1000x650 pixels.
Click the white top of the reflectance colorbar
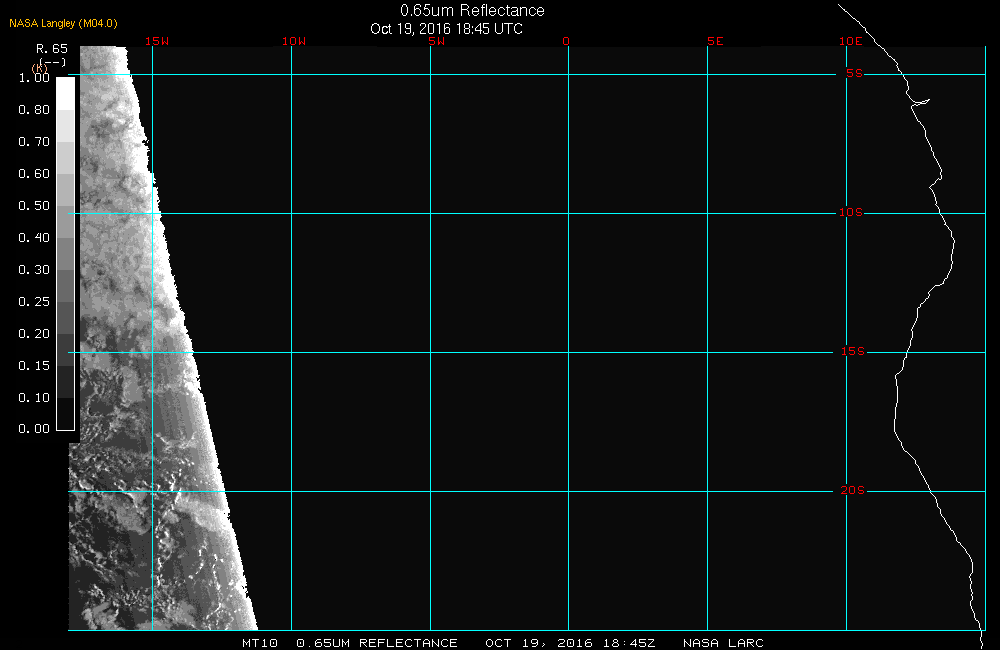[x=65, y=92]
